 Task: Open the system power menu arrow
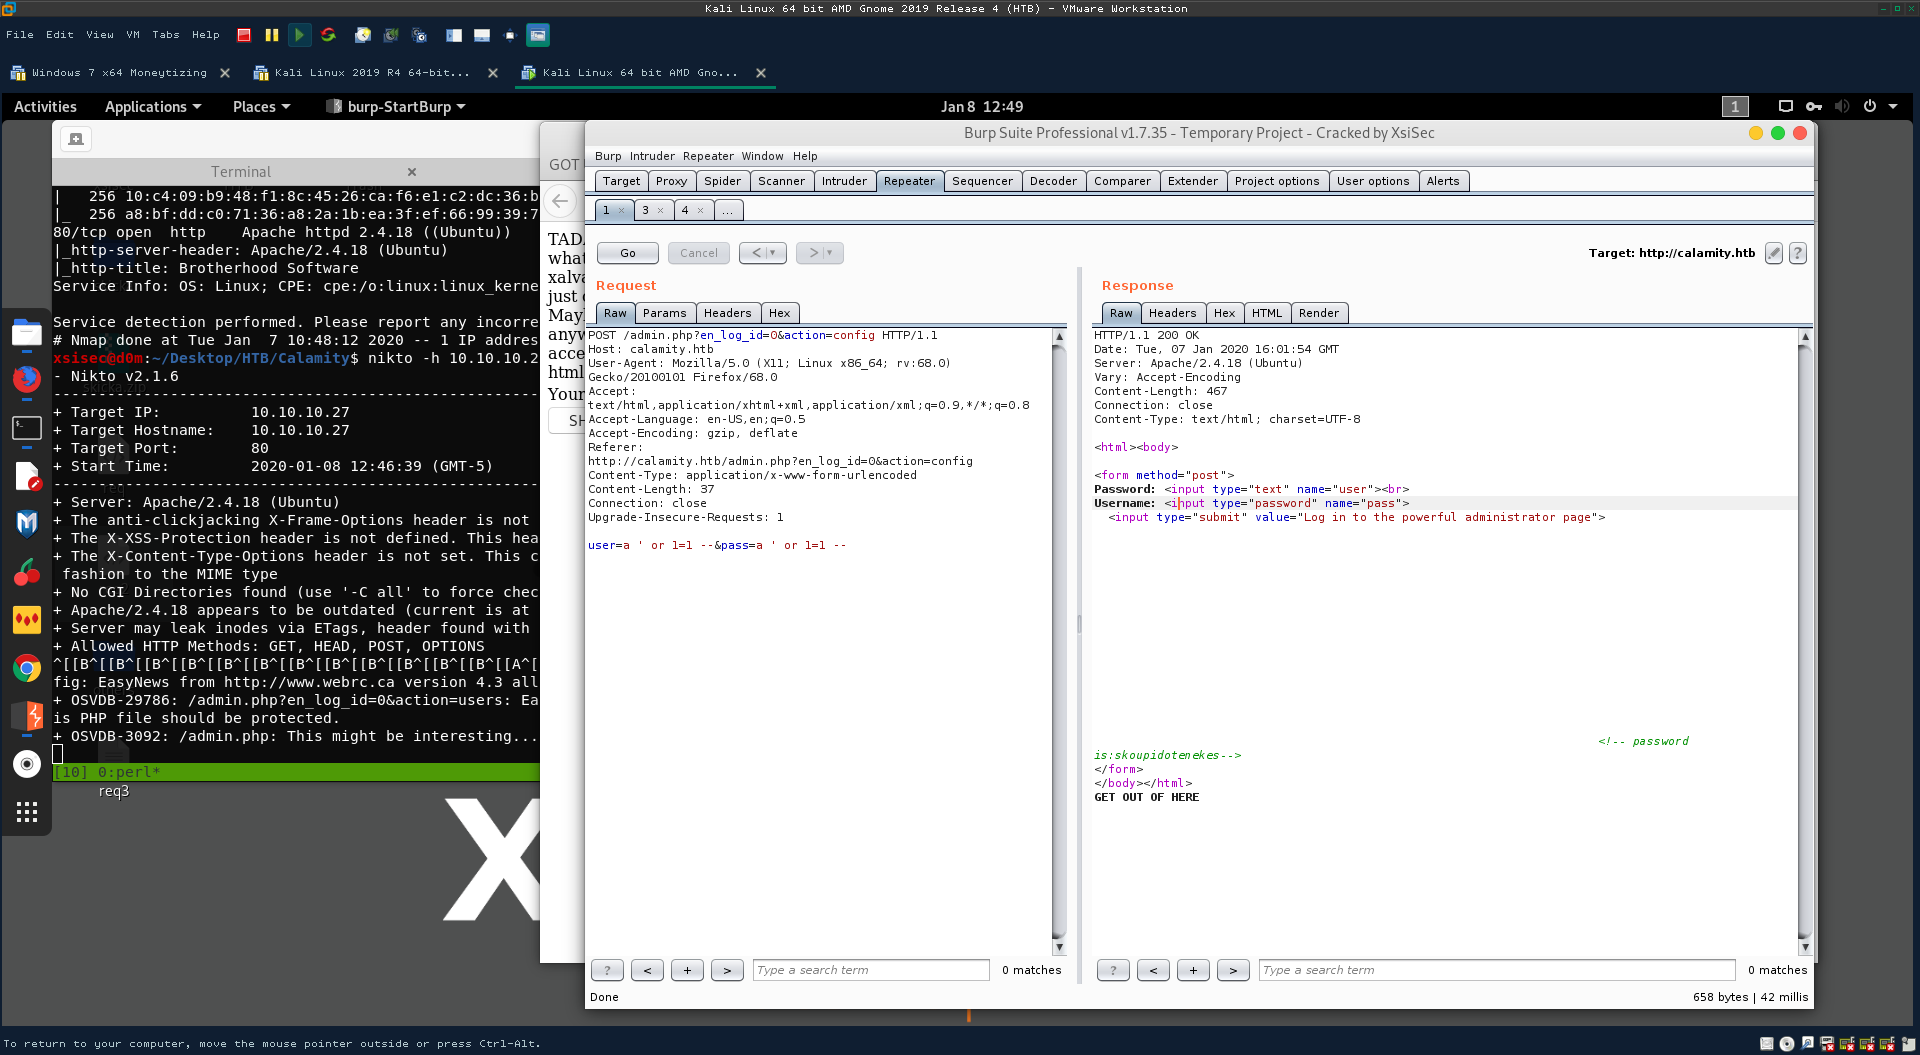point(1893,107)
